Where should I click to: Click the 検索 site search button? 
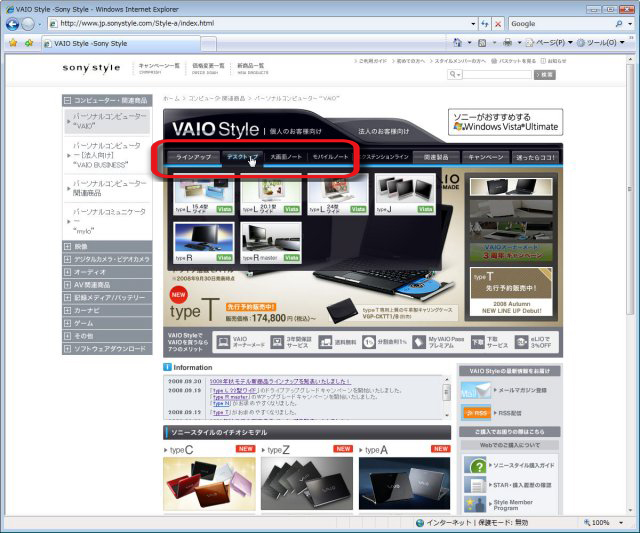544,75
